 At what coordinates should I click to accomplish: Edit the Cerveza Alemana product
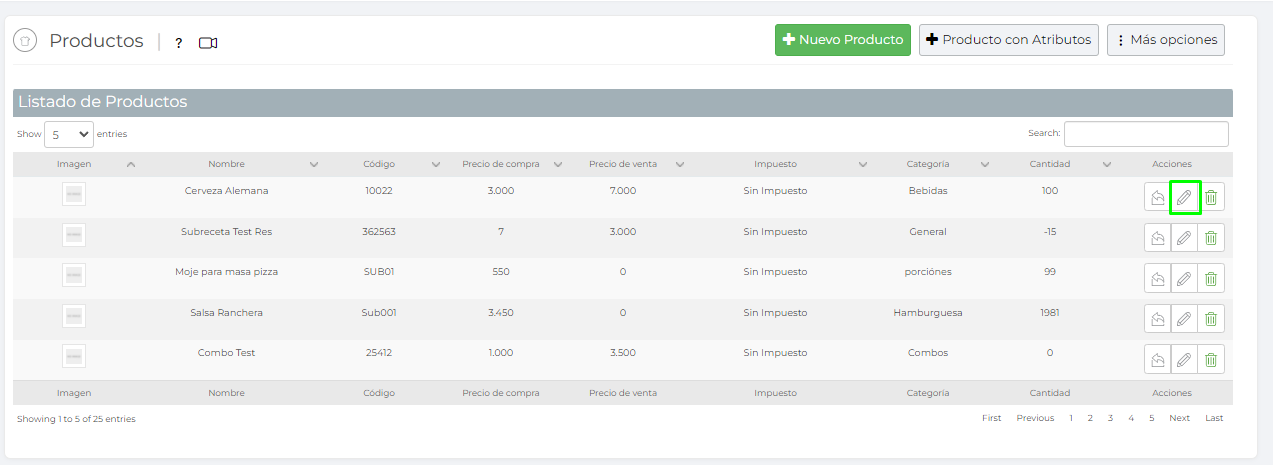[1184, 198]
